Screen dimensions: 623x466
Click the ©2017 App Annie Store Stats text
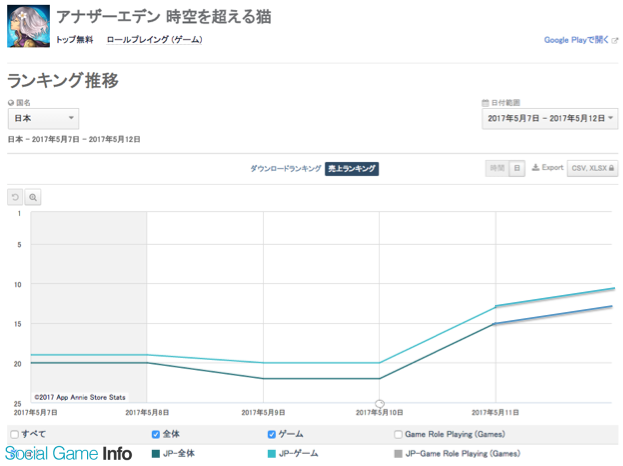[x=80, y=397]
